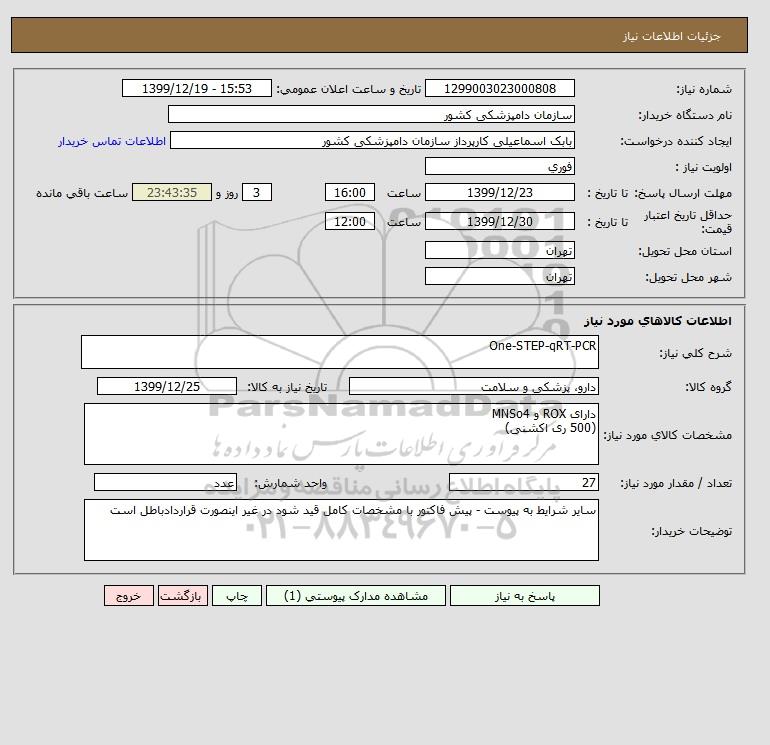
Task: Click the general description One-STEP-qRT-PCR field
Action: point(340,352)
